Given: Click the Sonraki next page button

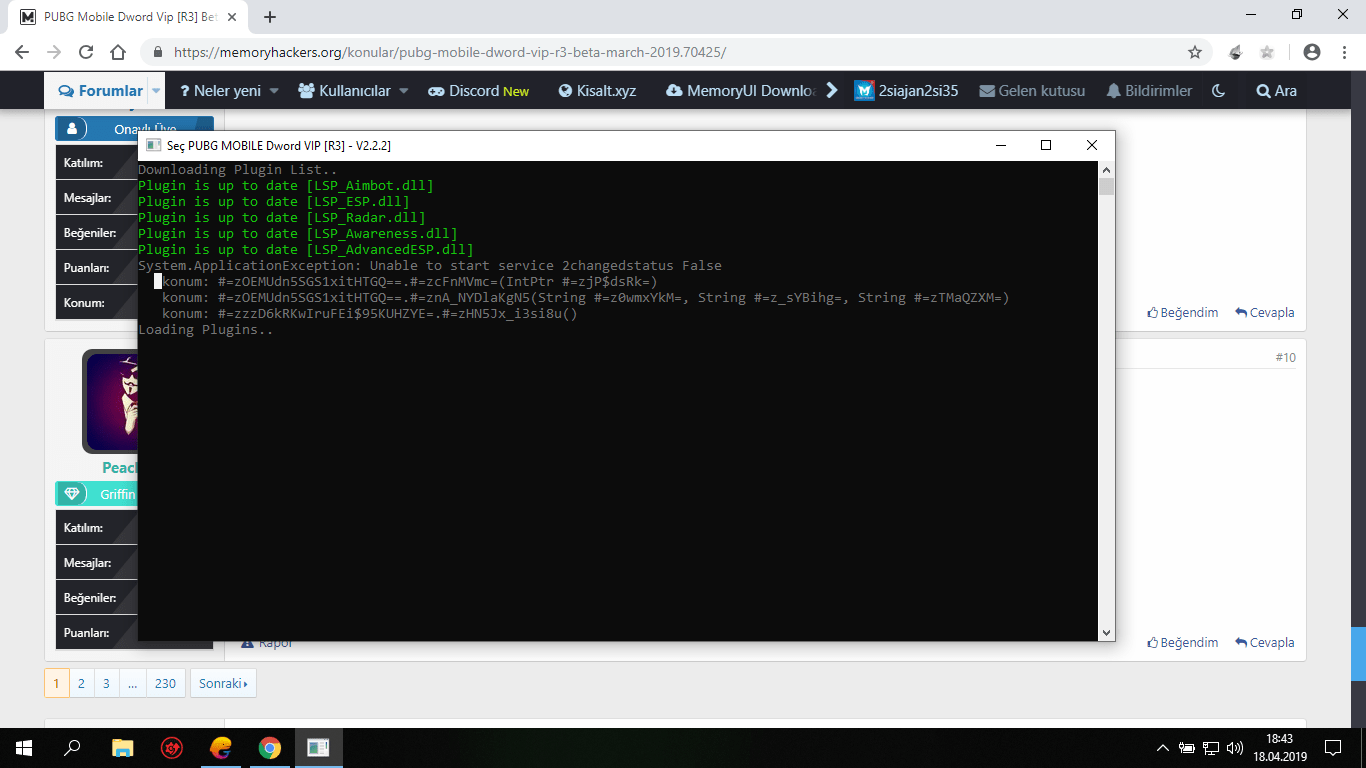Looking at the screenshot, I should coord(223,684).
